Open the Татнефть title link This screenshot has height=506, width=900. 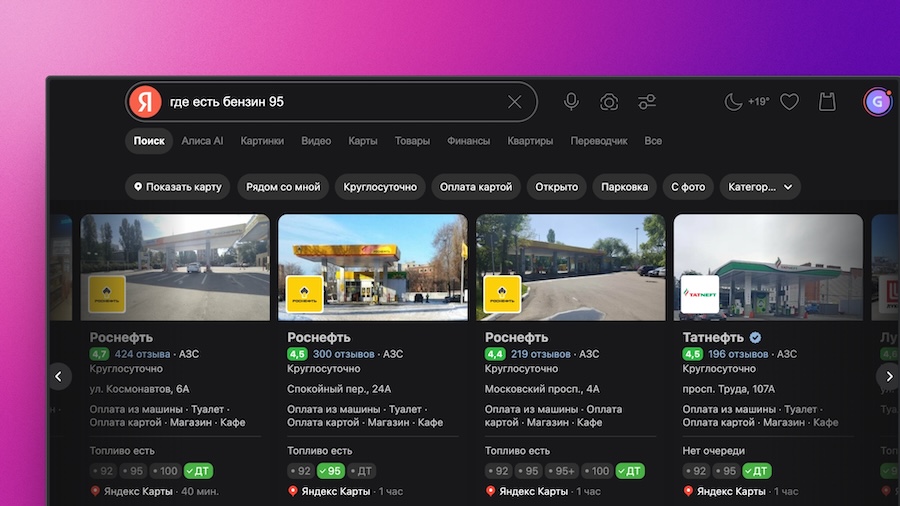coord(713,337)
